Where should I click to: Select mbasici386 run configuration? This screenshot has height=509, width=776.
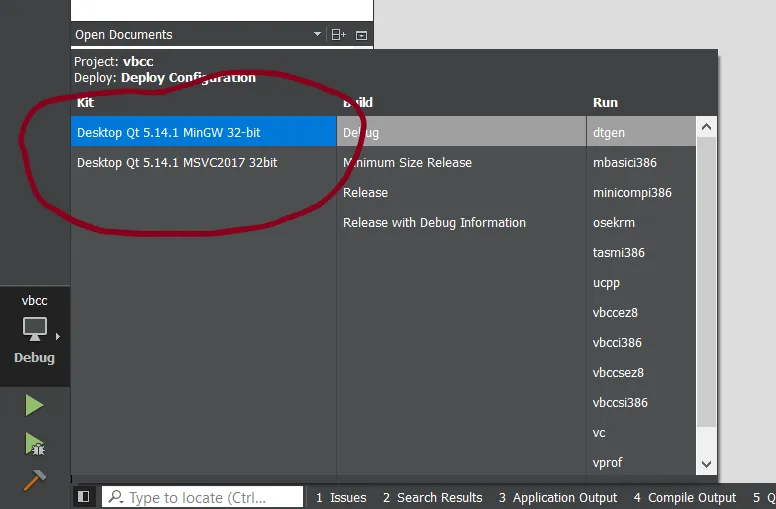point(641,162)
